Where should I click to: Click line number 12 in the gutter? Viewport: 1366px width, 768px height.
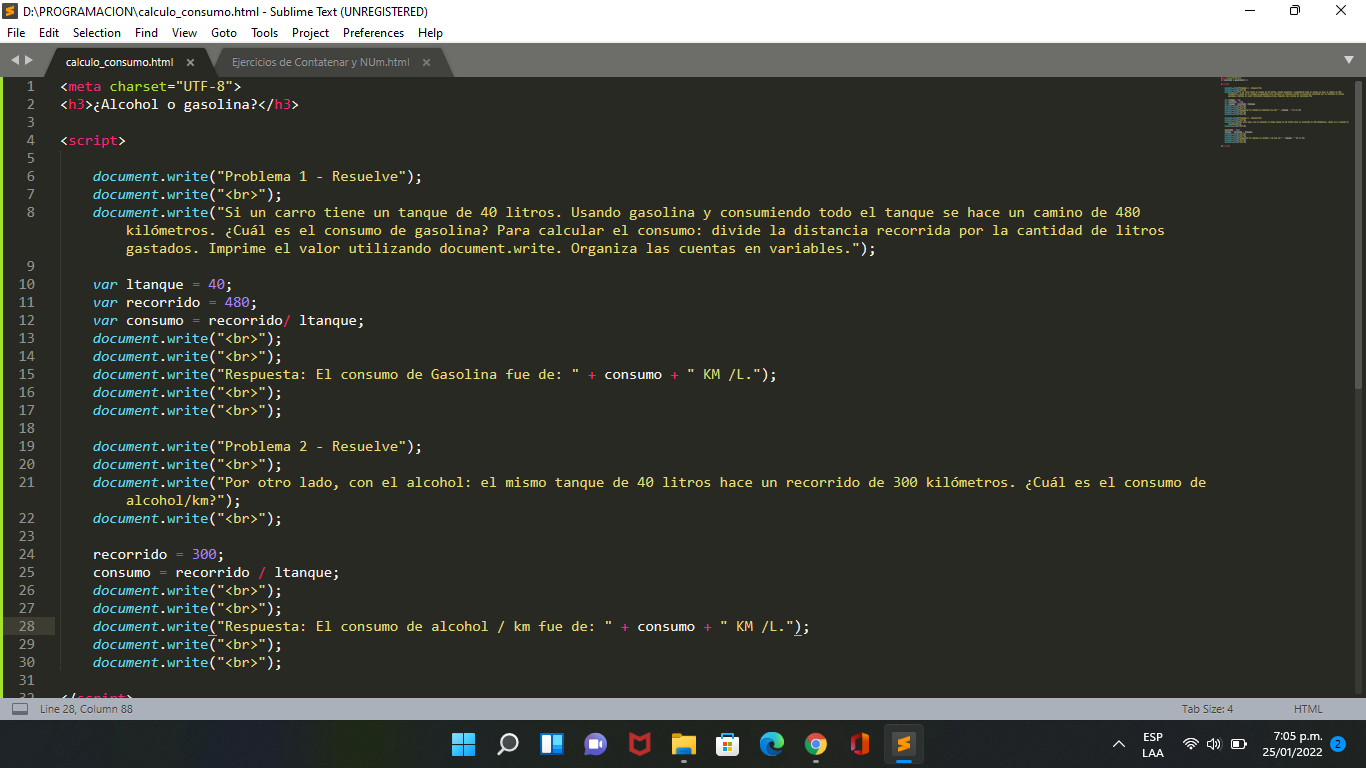coord(26,320)
